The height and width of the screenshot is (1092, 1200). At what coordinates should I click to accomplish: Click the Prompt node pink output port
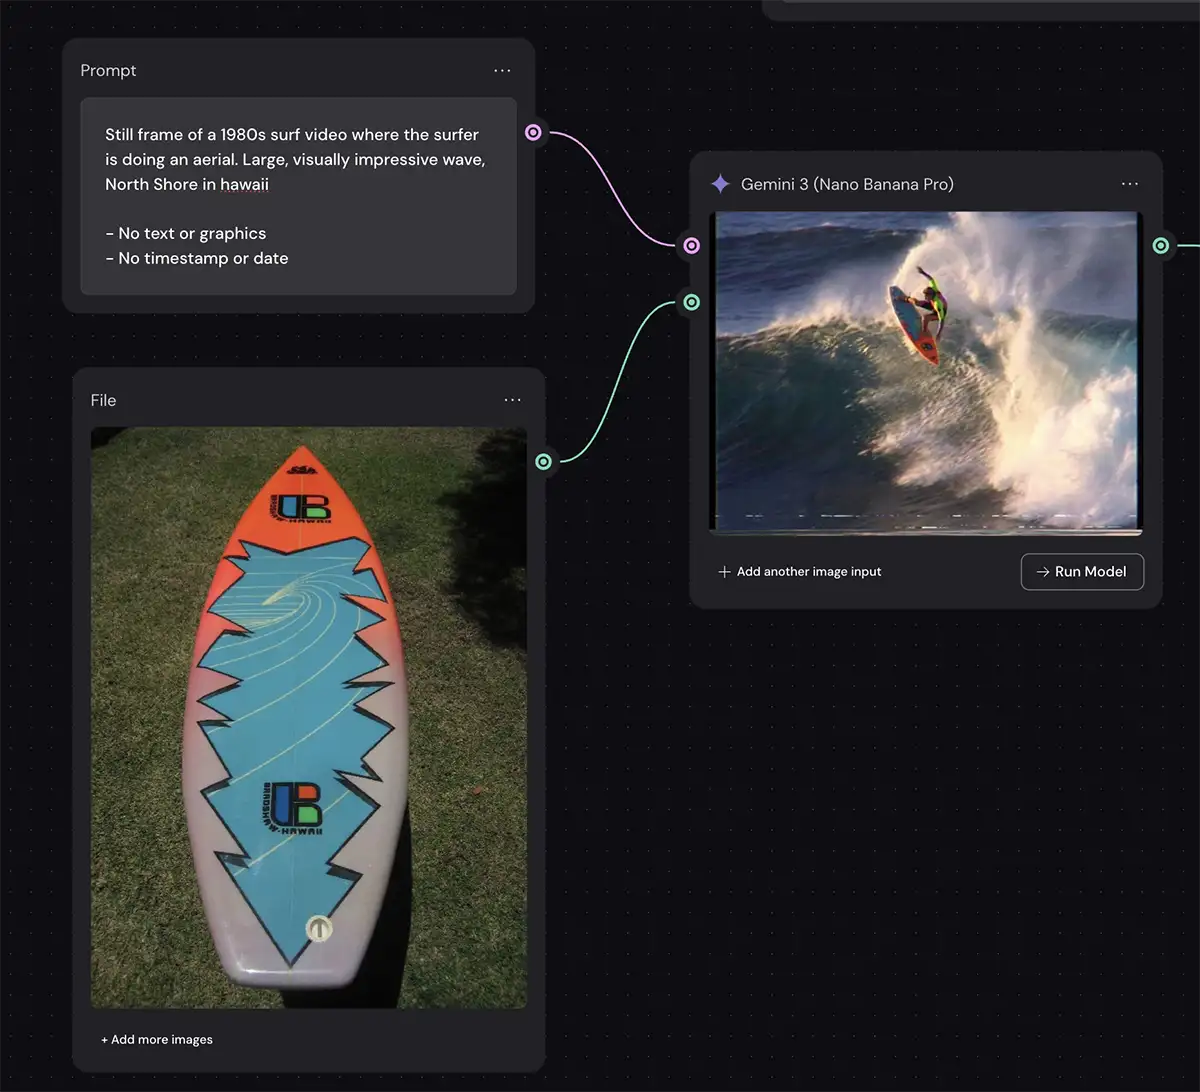pyautogui.click(x=534, y=132)
